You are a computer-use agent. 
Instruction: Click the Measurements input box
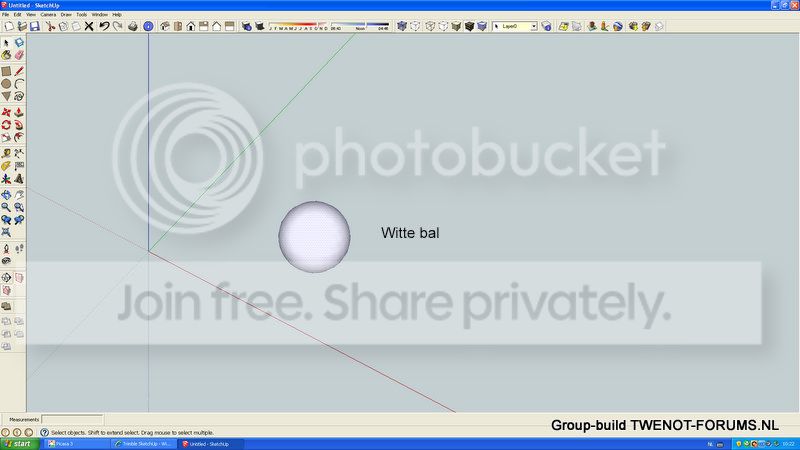point(72,419)
